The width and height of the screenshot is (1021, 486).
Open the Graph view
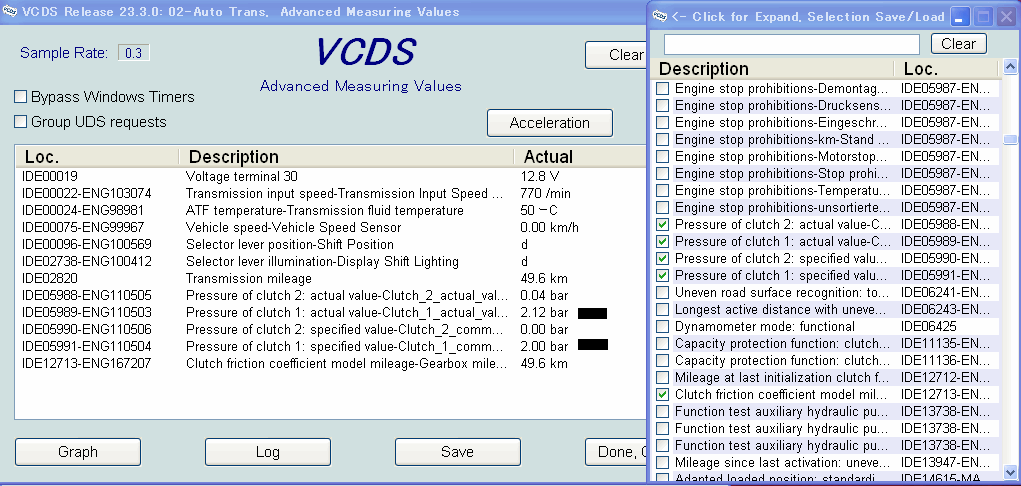[x=78, y=452]
